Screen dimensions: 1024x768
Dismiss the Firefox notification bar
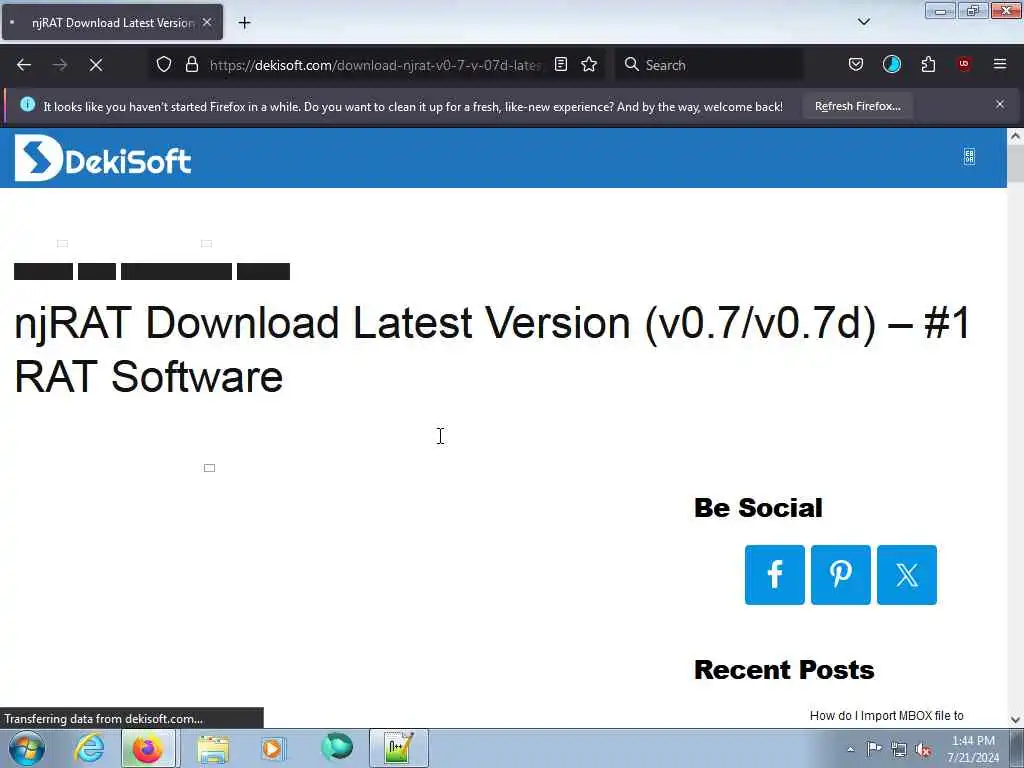pyautogui.click(x=1000, y=104)
